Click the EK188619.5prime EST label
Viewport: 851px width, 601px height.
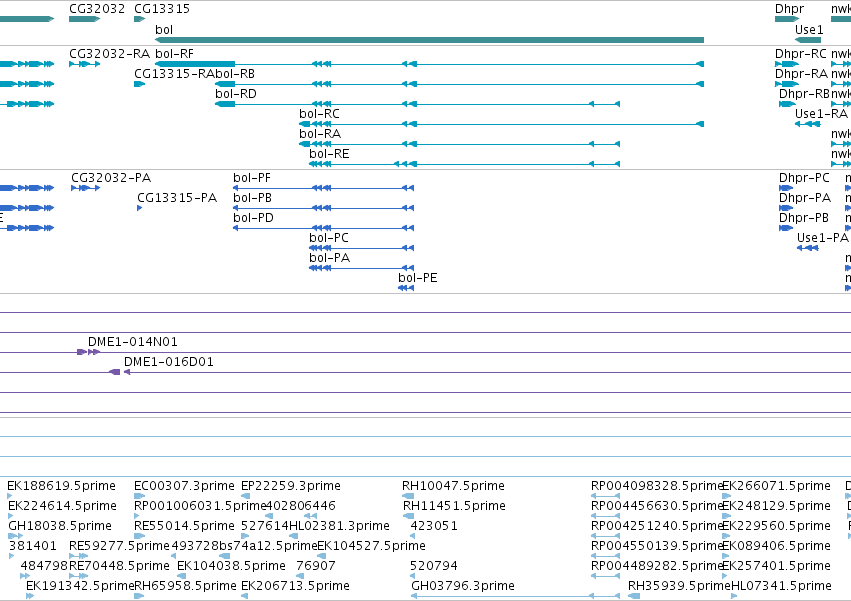tap(61, 486)
